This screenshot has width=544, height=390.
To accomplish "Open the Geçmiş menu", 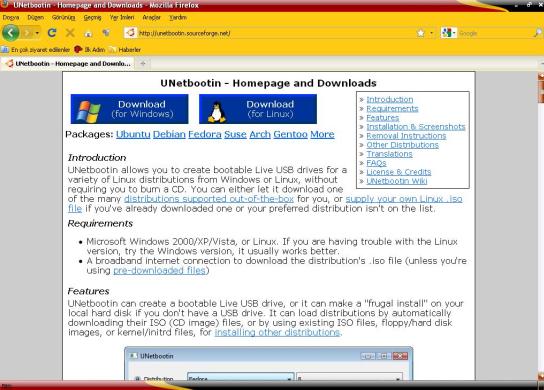I will (x=93, y=17).
